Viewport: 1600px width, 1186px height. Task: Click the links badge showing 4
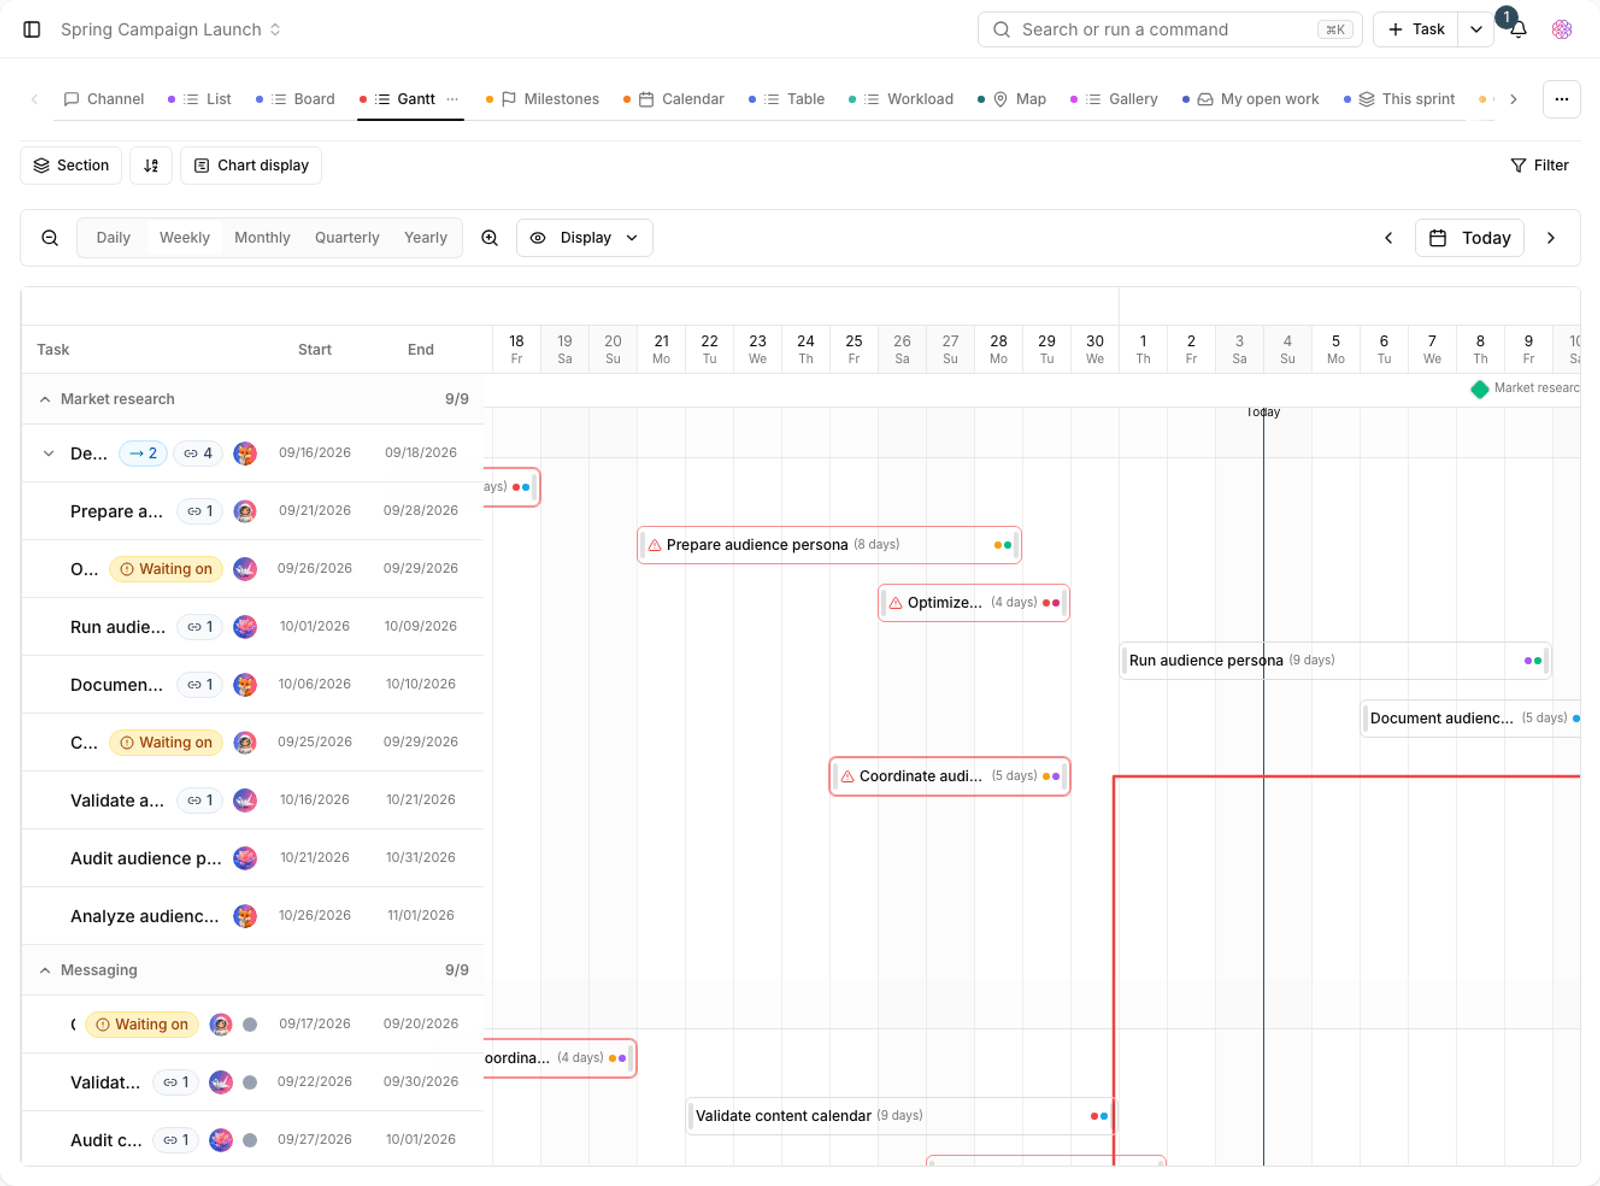[x=198, y=453]
